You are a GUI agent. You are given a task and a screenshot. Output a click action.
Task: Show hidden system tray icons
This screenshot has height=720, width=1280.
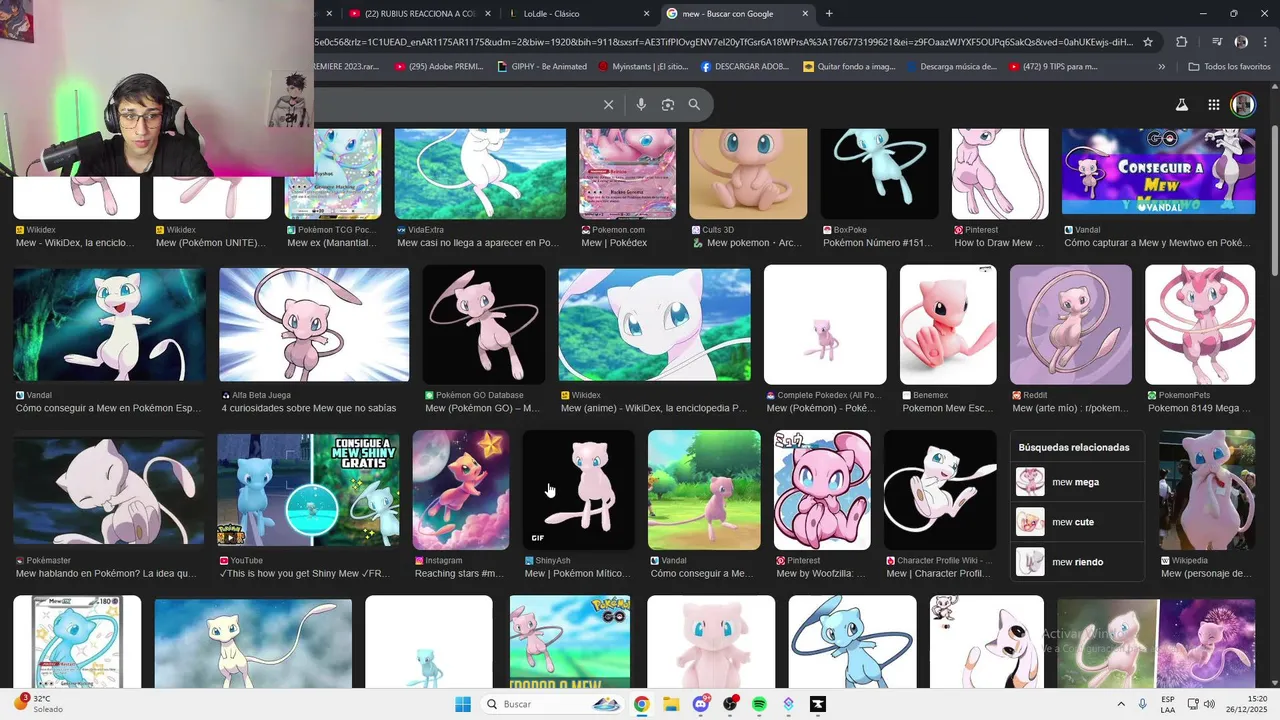coord(1120,704)
